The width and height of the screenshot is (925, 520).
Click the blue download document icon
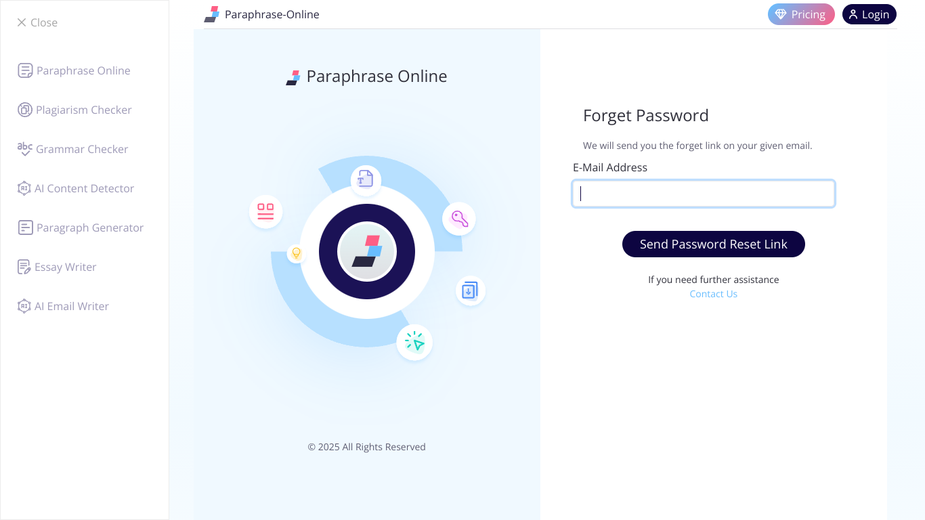470,290
